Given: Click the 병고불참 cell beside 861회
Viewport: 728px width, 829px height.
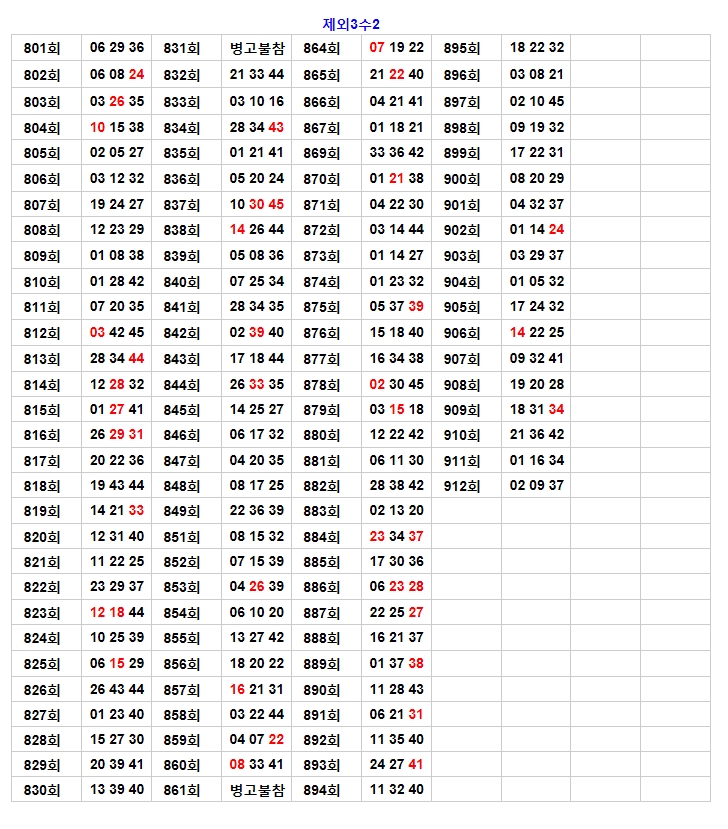Looking at the screenshot, I should [x=256, y=790].
